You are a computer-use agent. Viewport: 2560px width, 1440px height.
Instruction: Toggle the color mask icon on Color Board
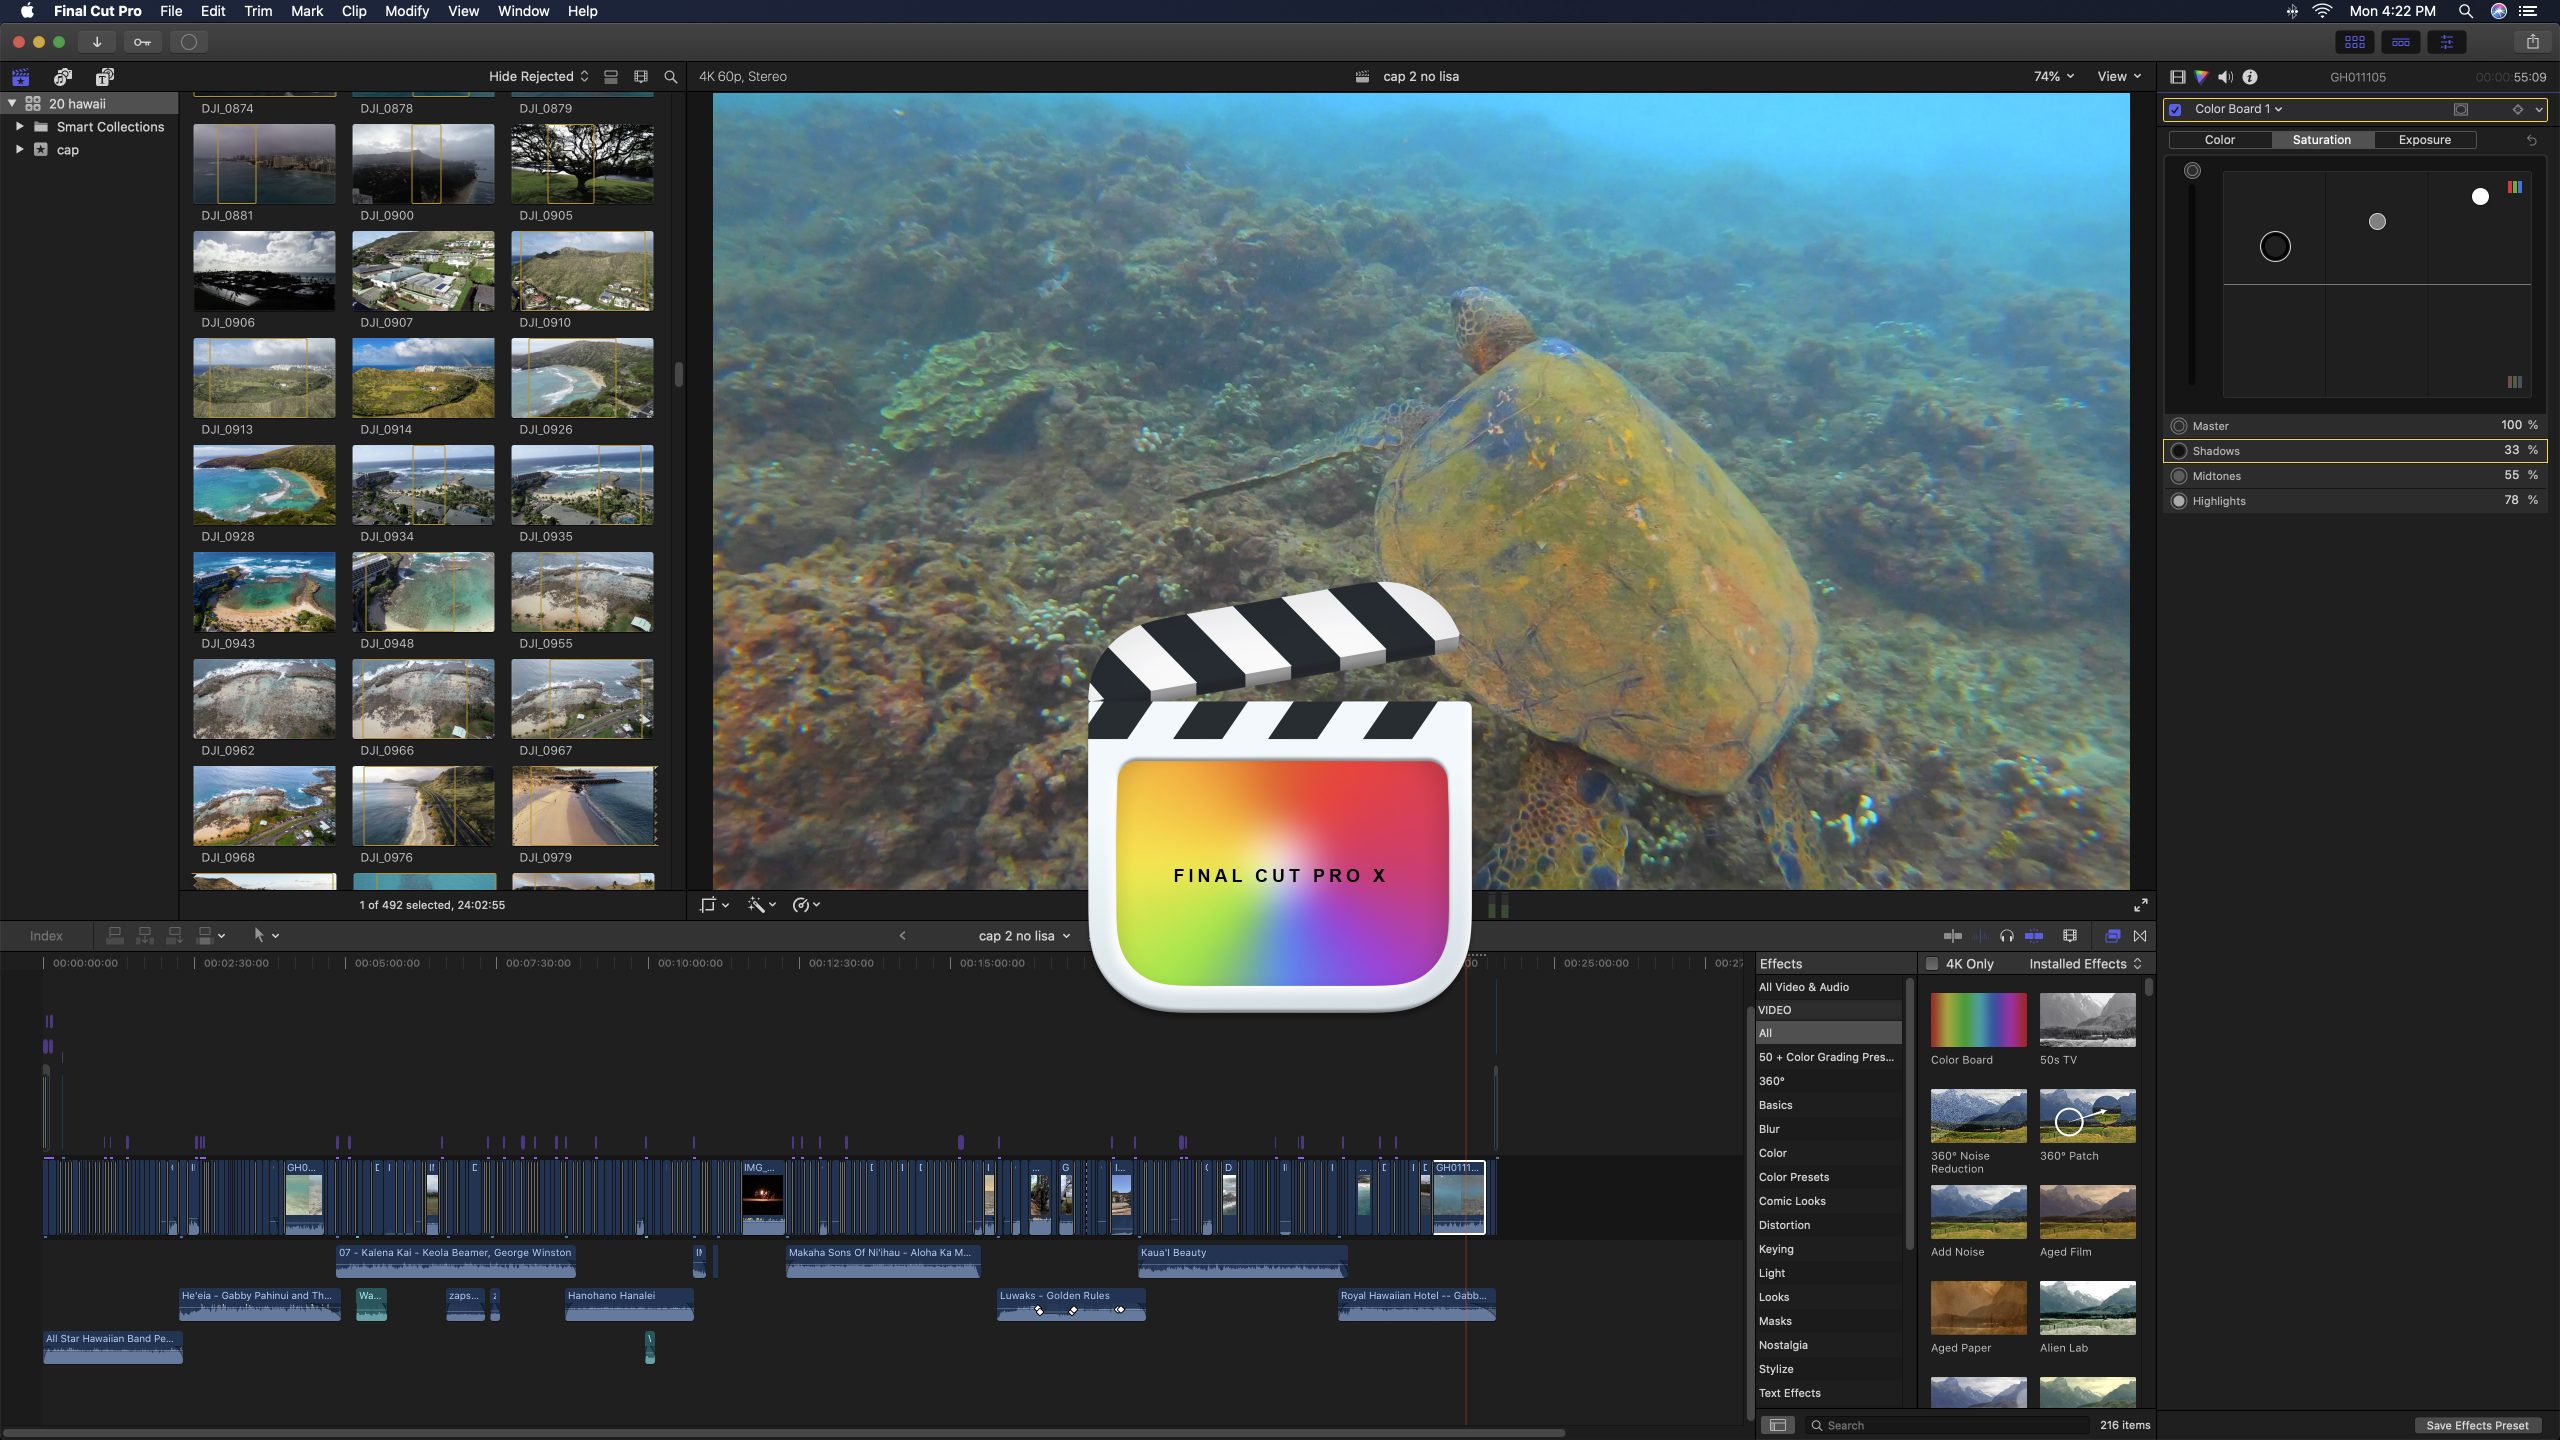2461,110
